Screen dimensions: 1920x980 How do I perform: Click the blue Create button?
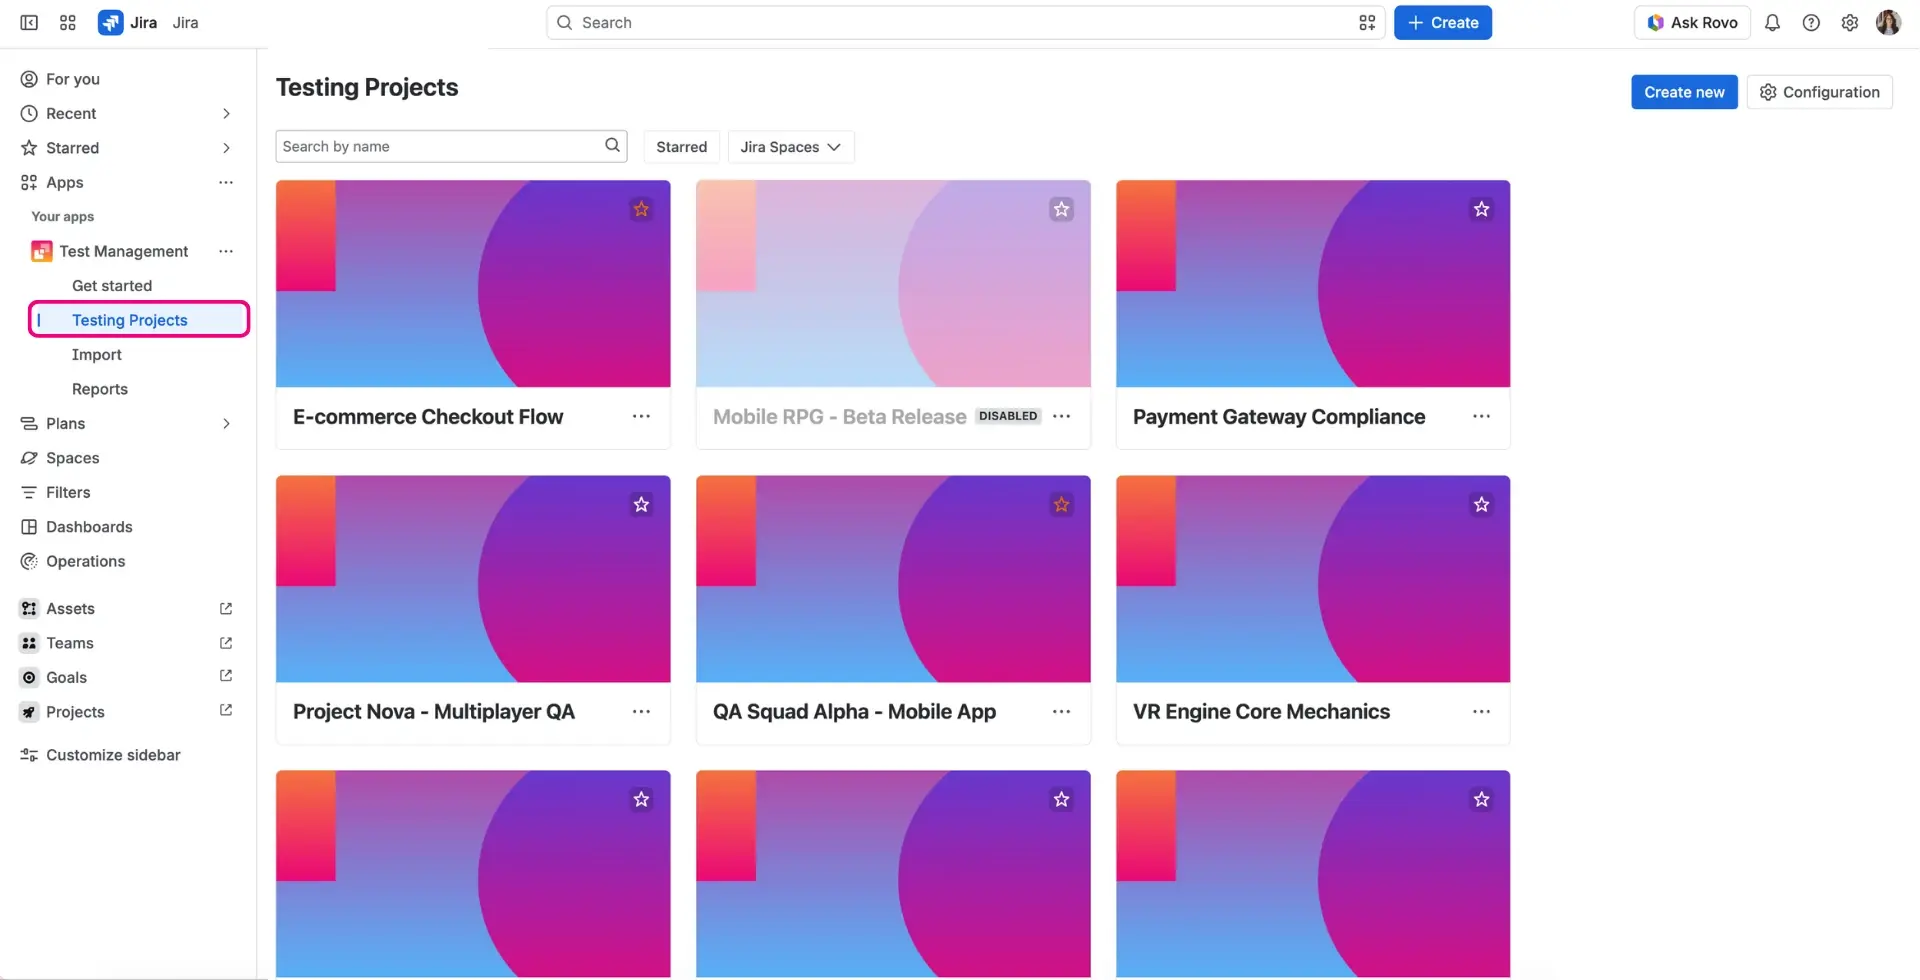[1442, 22]
